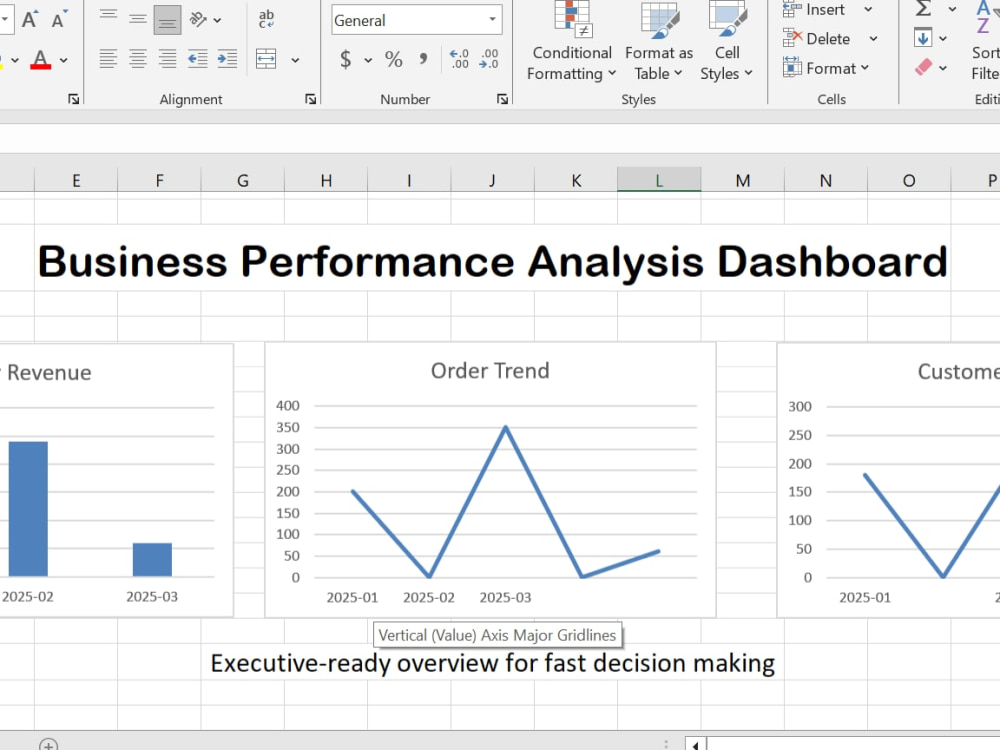Select the Order Trend chart title
Screen dimensions: 1000x750
[x=490, y=371]
